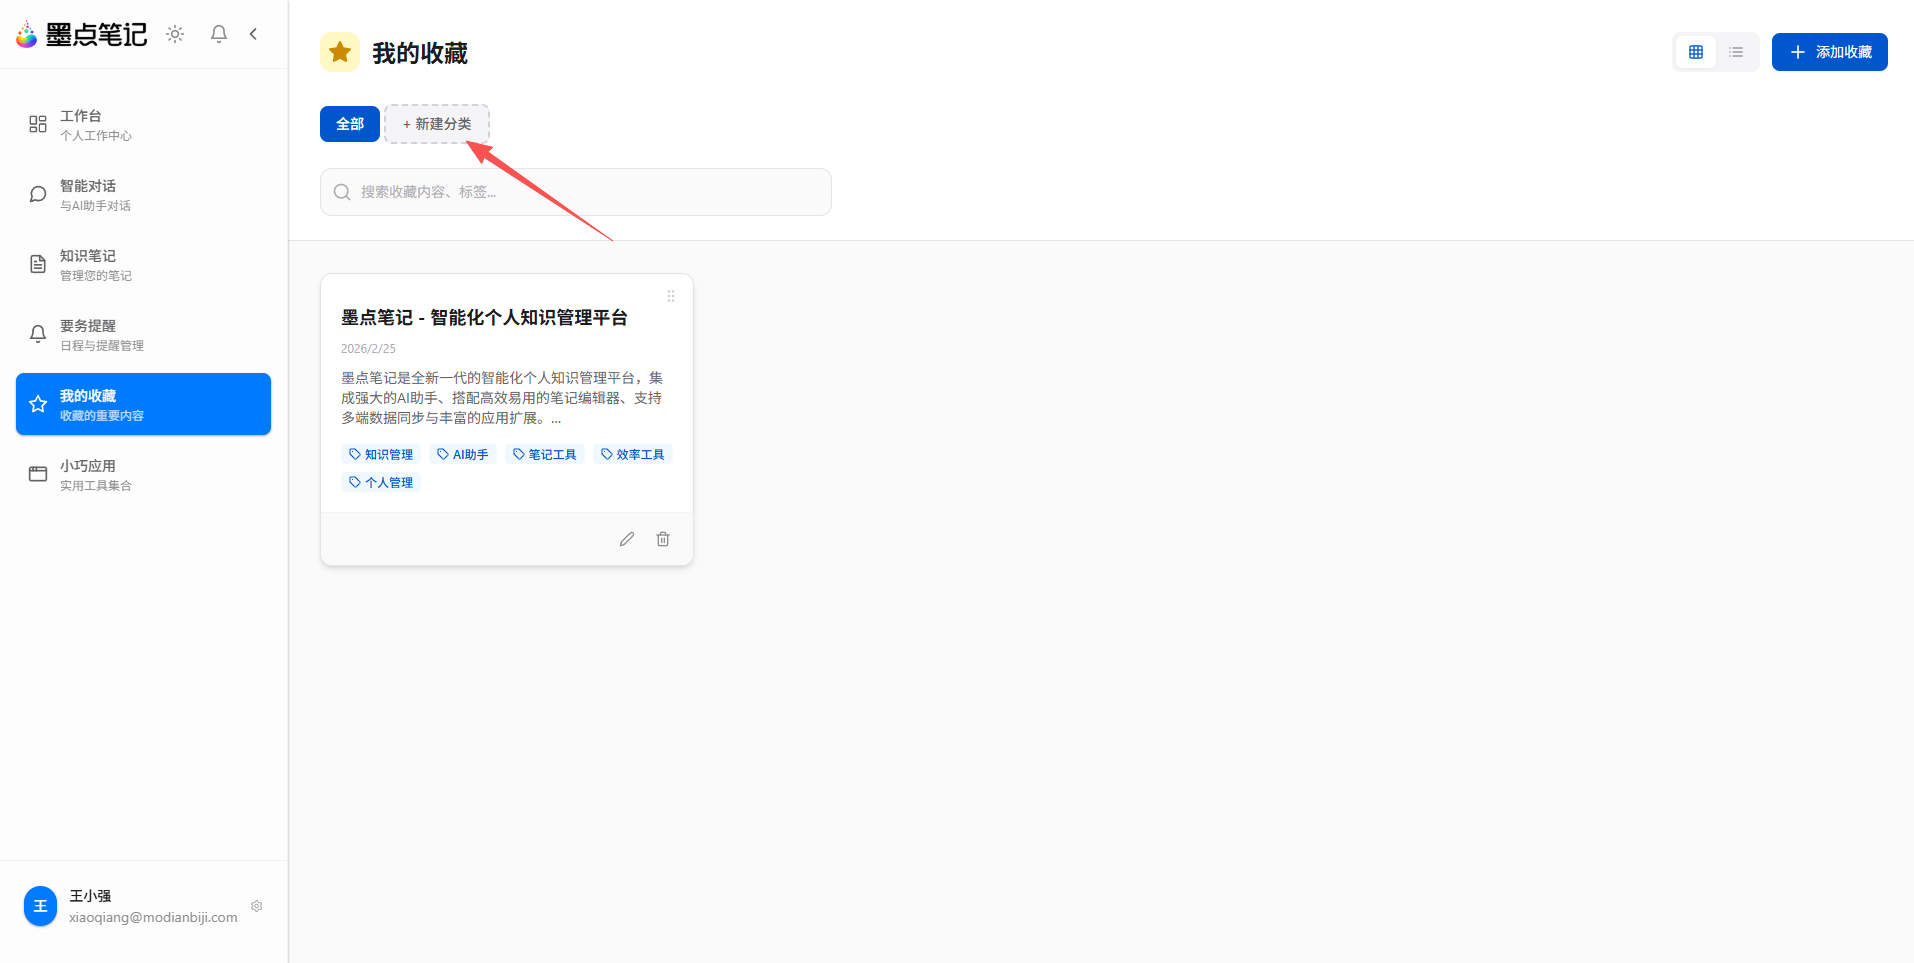Delete the collection using trash icon
This screenshot has width=1914, height=963.
tap(662, 538)
